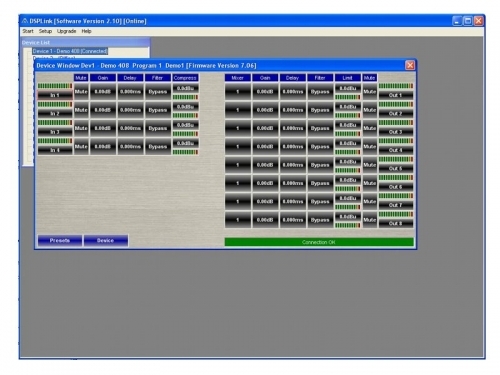Open Limit threshold for Out 4
The image size is (500, 375).
click(348, 143)
